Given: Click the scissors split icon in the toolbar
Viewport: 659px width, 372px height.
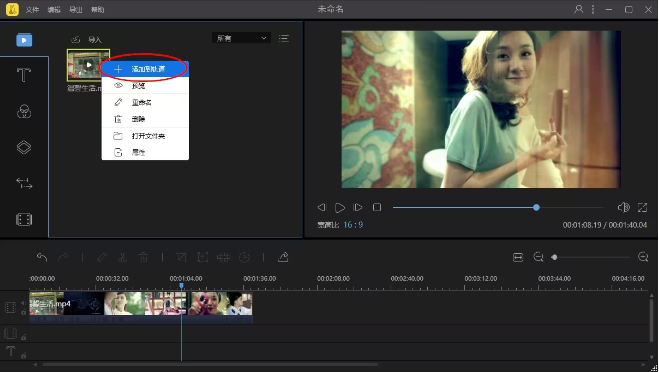Looking at the screenshot, I should [x=122, y=257].
